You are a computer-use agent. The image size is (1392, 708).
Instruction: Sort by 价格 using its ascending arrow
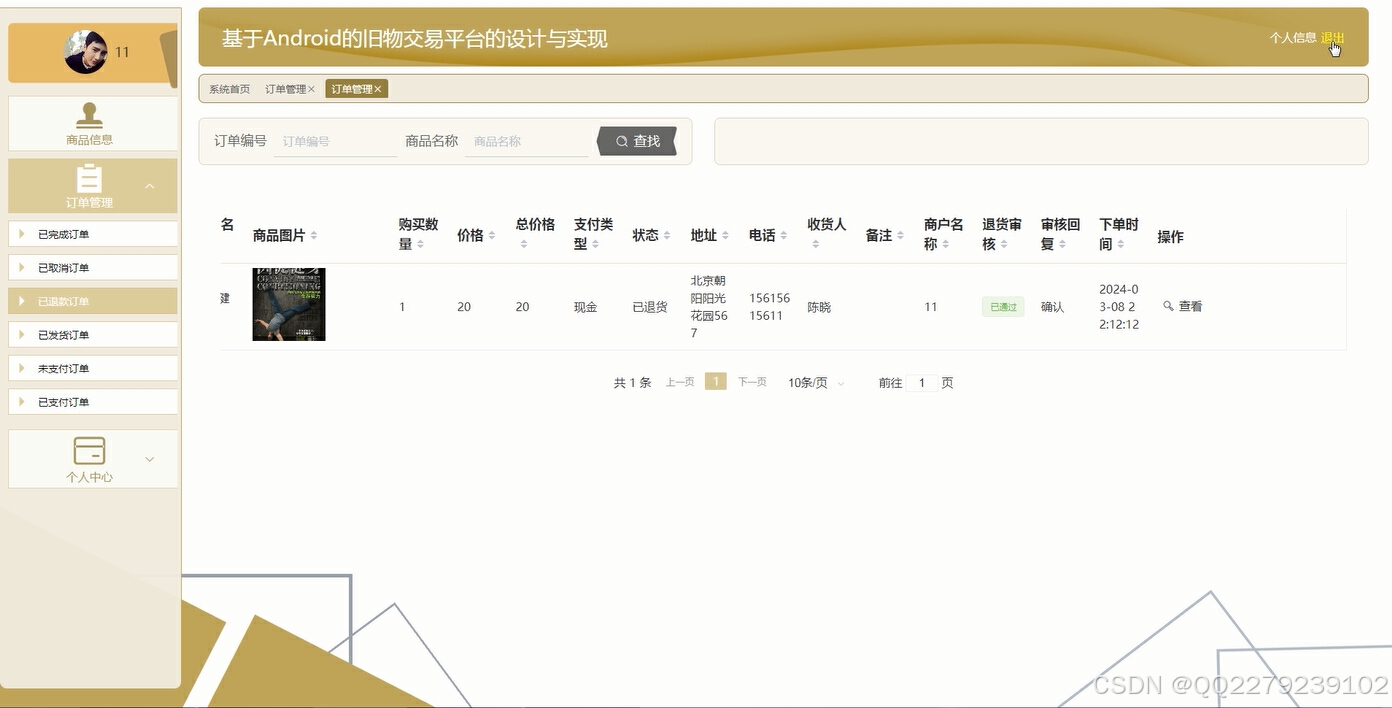[x=490, y=234]
